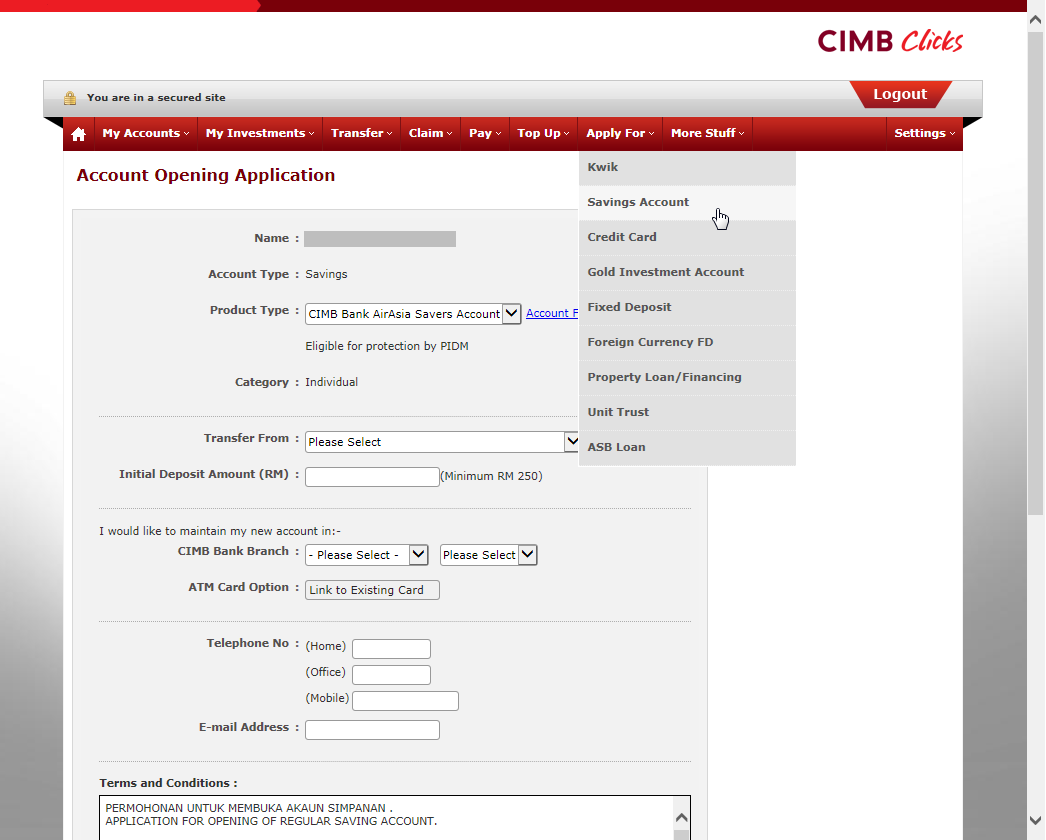Focus the Mobile telephone number field
The image size is (1046, 840).
click(x=406, y=701)
